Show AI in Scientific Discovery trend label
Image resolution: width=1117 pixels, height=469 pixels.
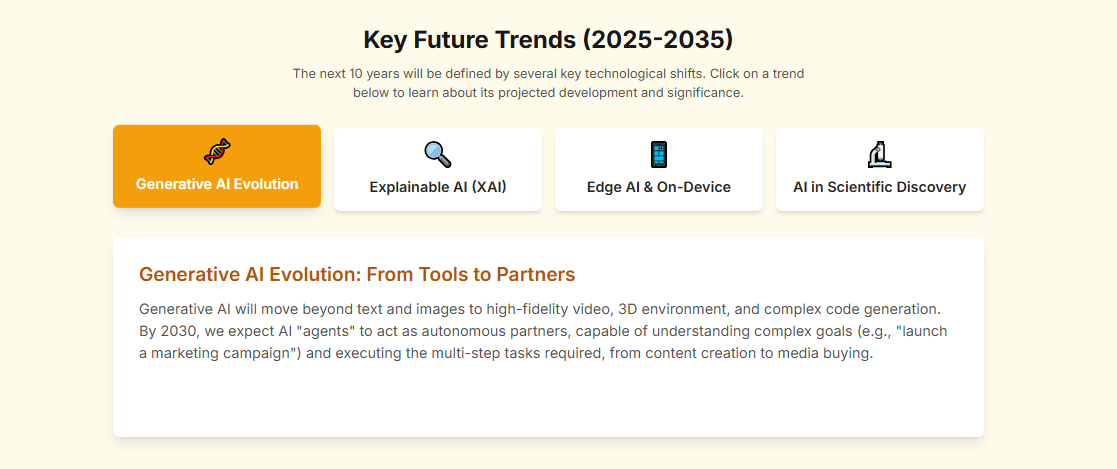[x=880, y=187]
